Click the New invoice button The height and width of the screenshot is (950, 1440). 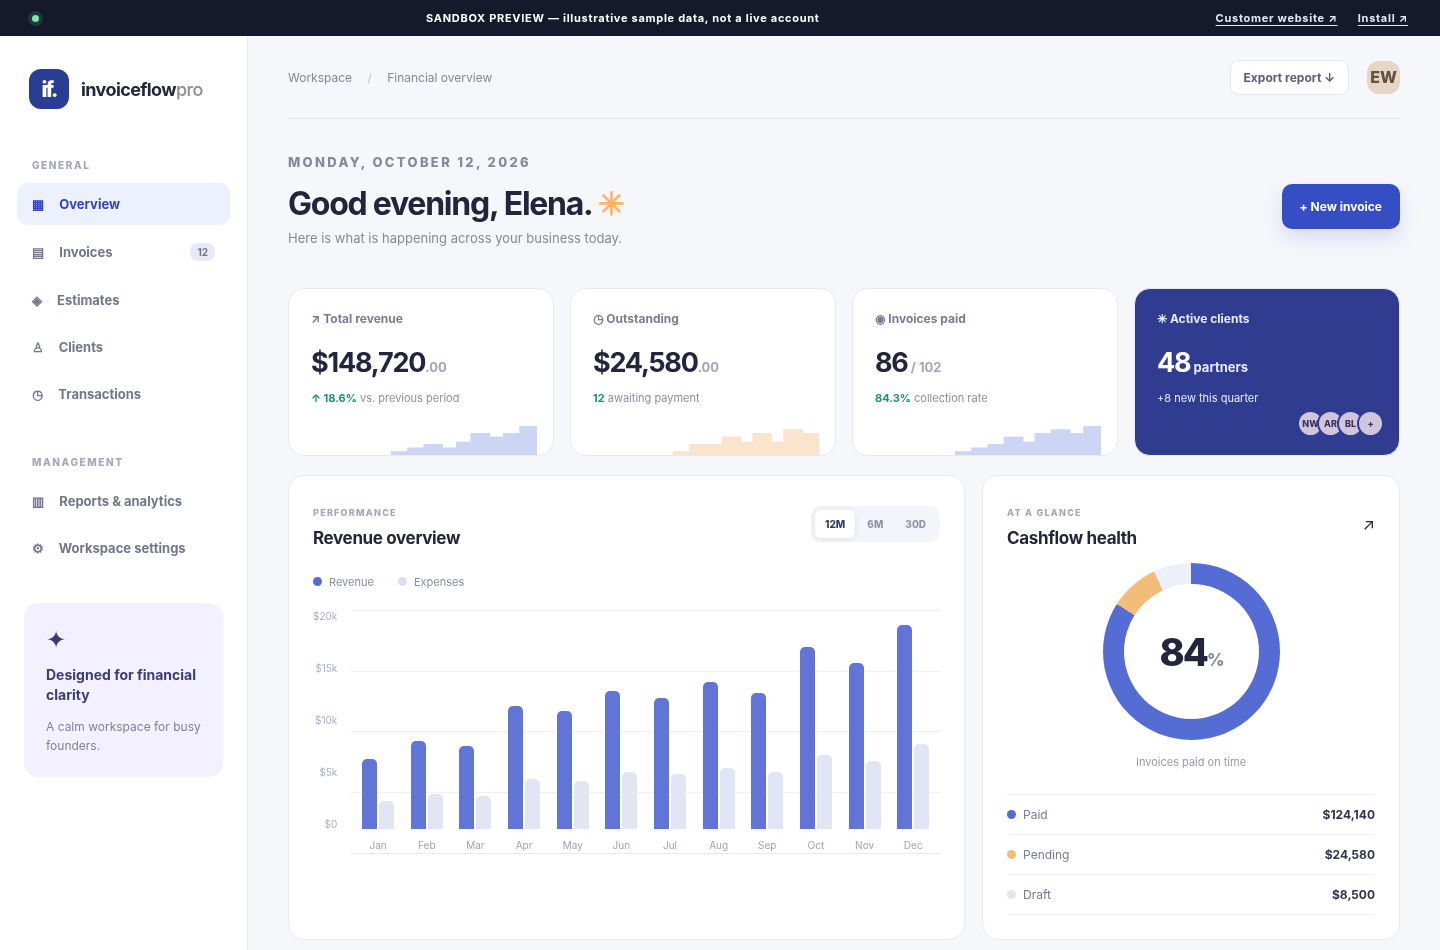tap(1341, 206)
